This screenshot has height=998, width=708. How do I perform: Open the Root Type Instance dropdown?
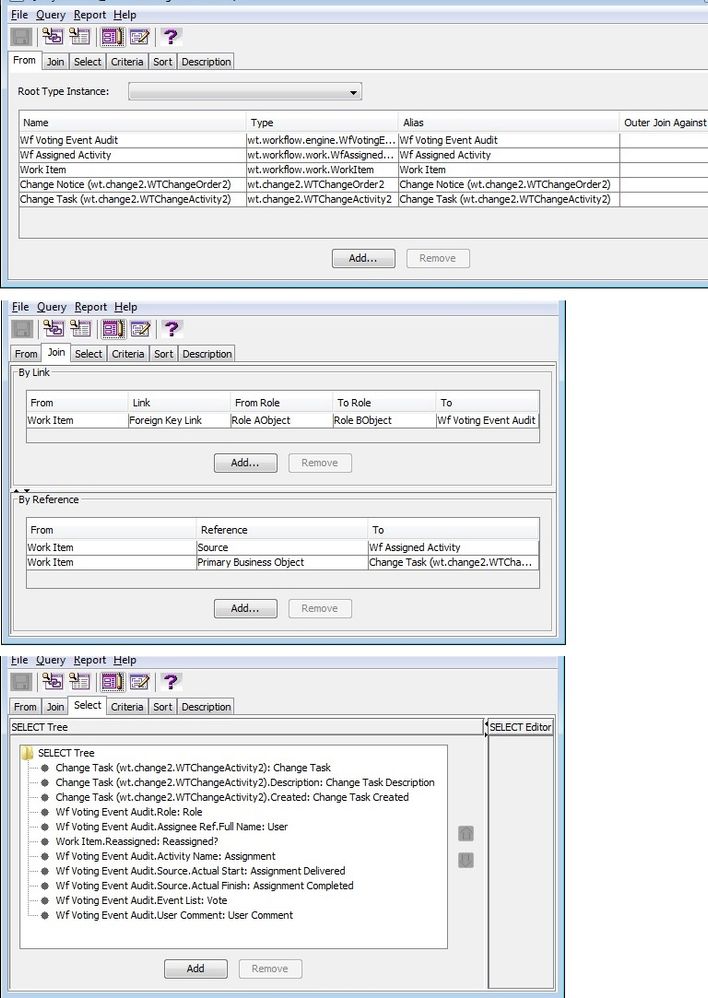point(245,92)
